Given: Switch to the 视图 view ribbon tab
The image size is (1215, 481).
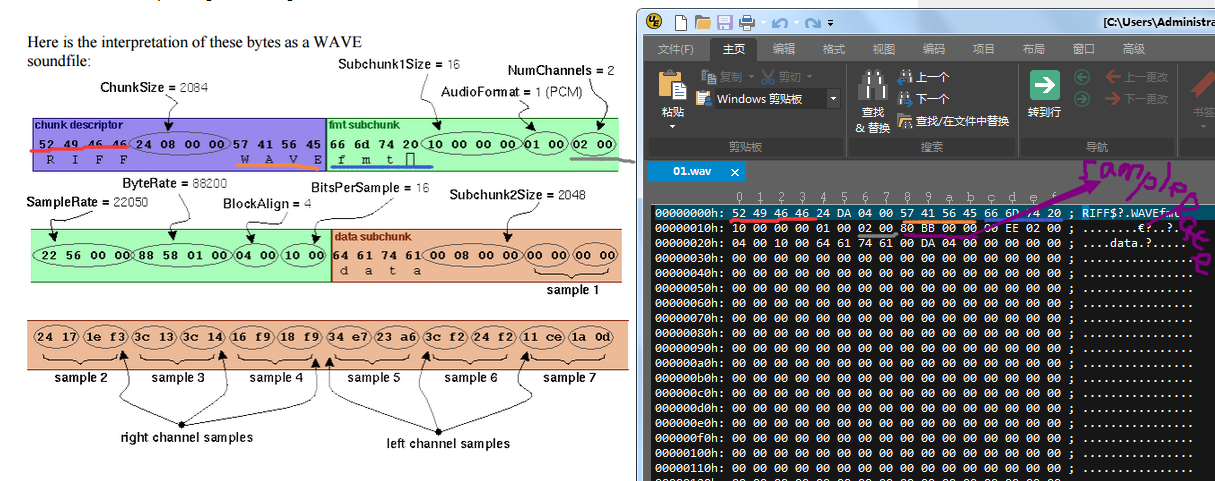Looking at the screenshot, I should tap(883, 49).
